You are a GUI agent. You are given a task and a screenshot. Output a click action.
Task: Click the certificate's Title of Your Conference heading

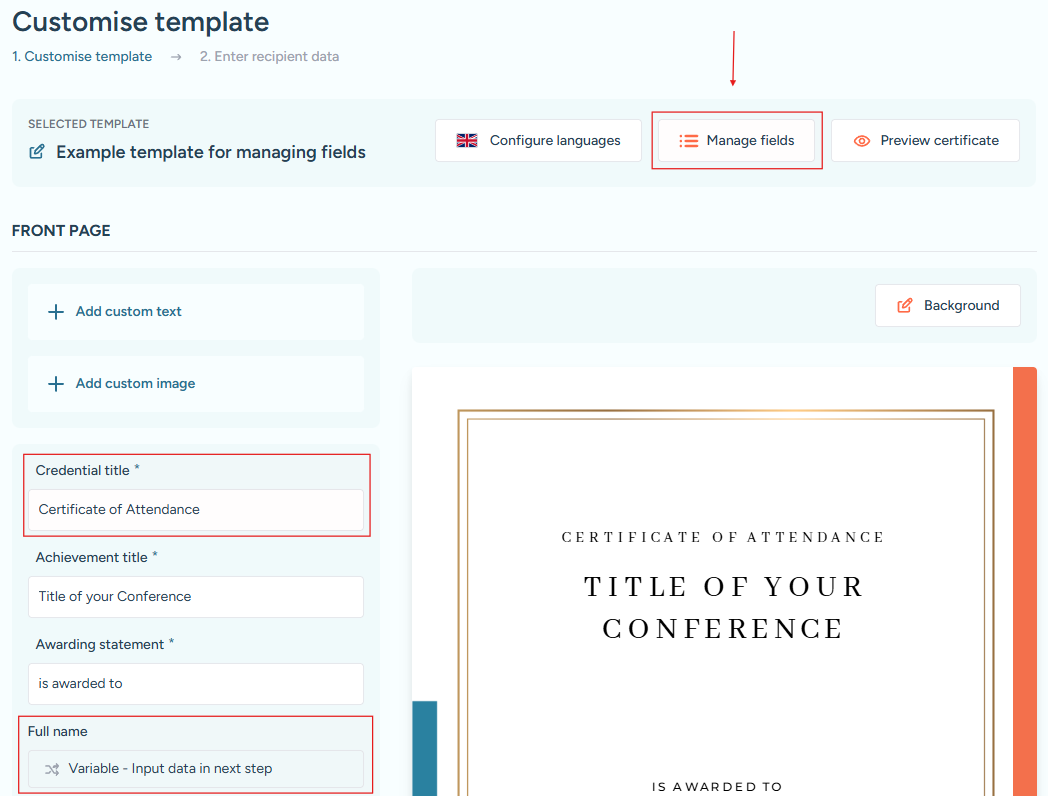click(724, 607)
